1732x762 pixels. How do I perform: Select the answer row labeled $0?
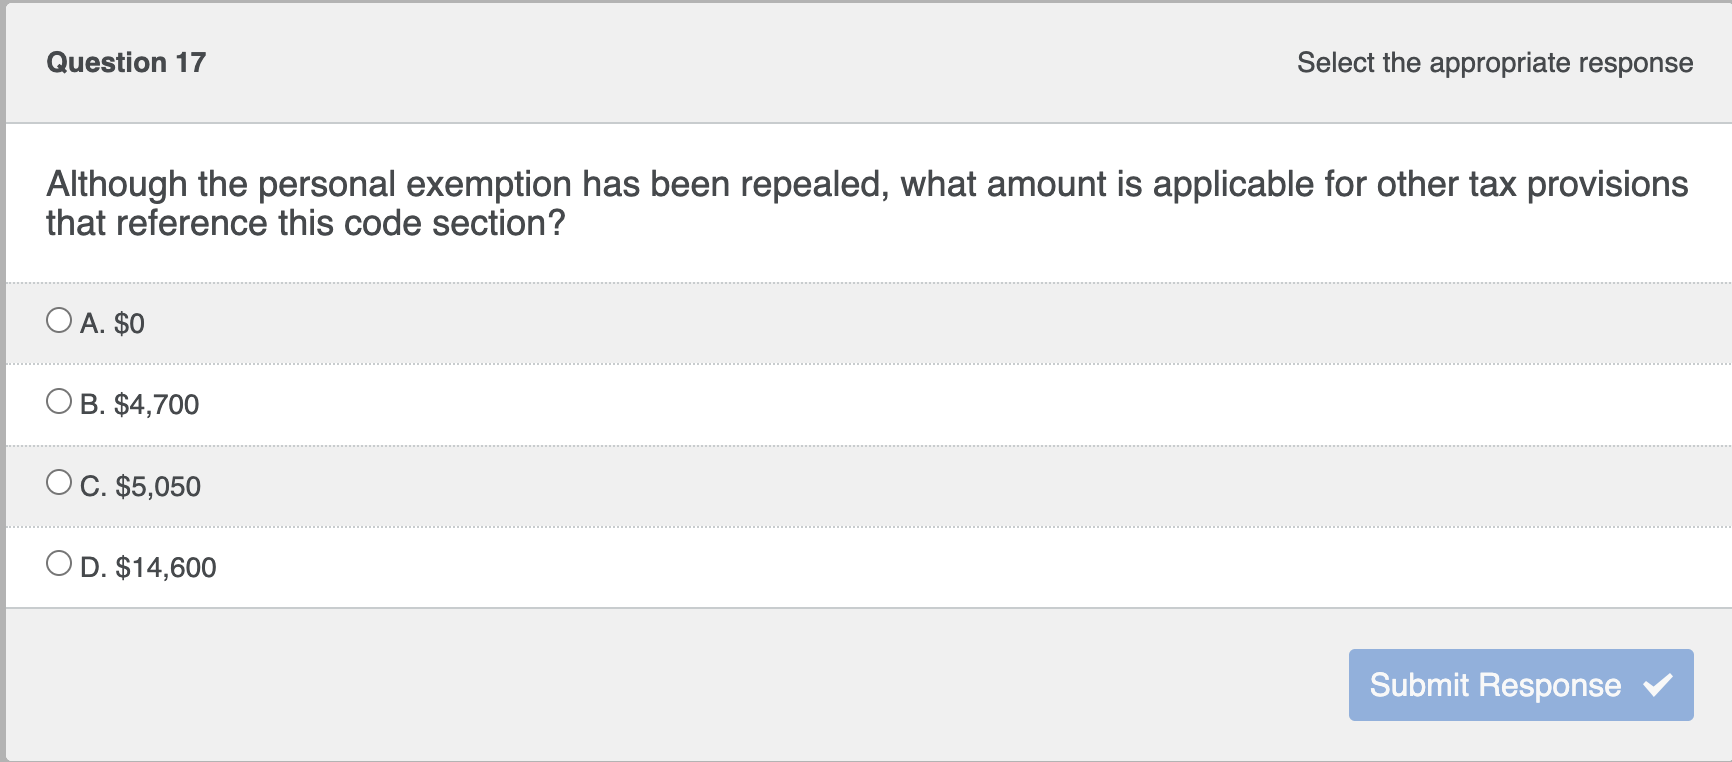(400, 322)
